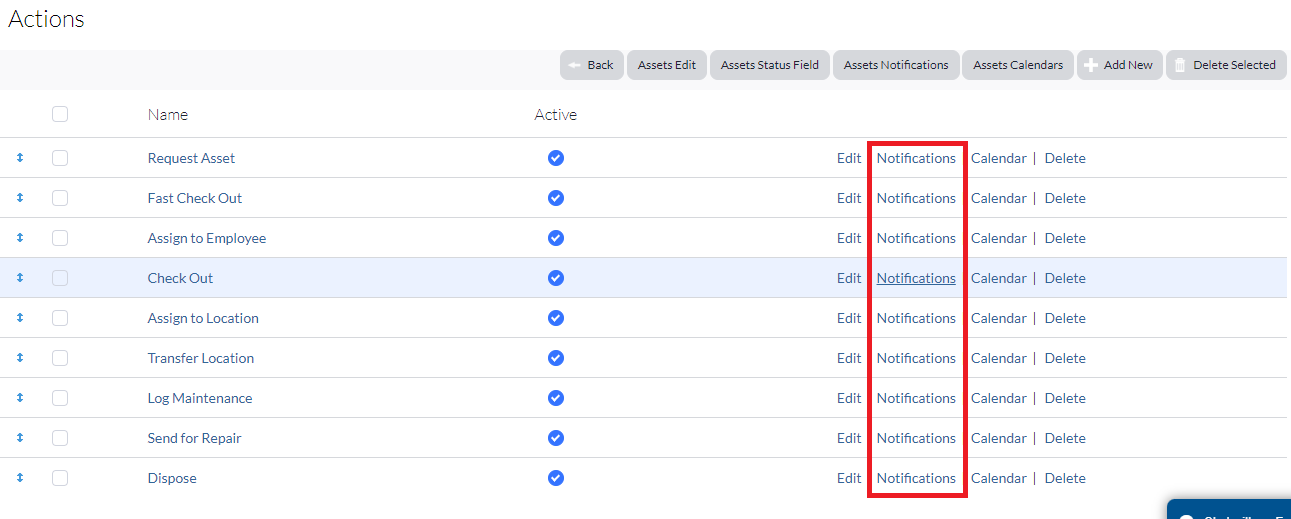Click the Request Asset name
Viewport: 1291px width, 519px height.
pyautogui.click(x=191, y=158)
